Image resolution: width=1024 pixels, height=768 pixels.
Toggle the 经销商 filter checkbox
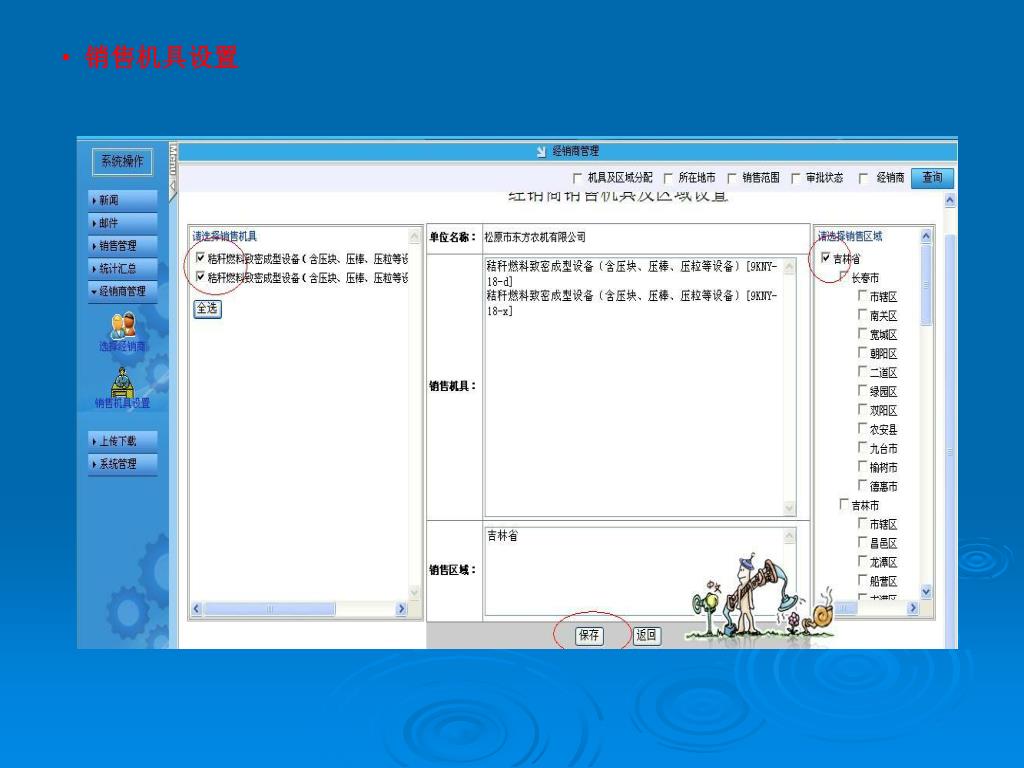(x=863, y=178)
